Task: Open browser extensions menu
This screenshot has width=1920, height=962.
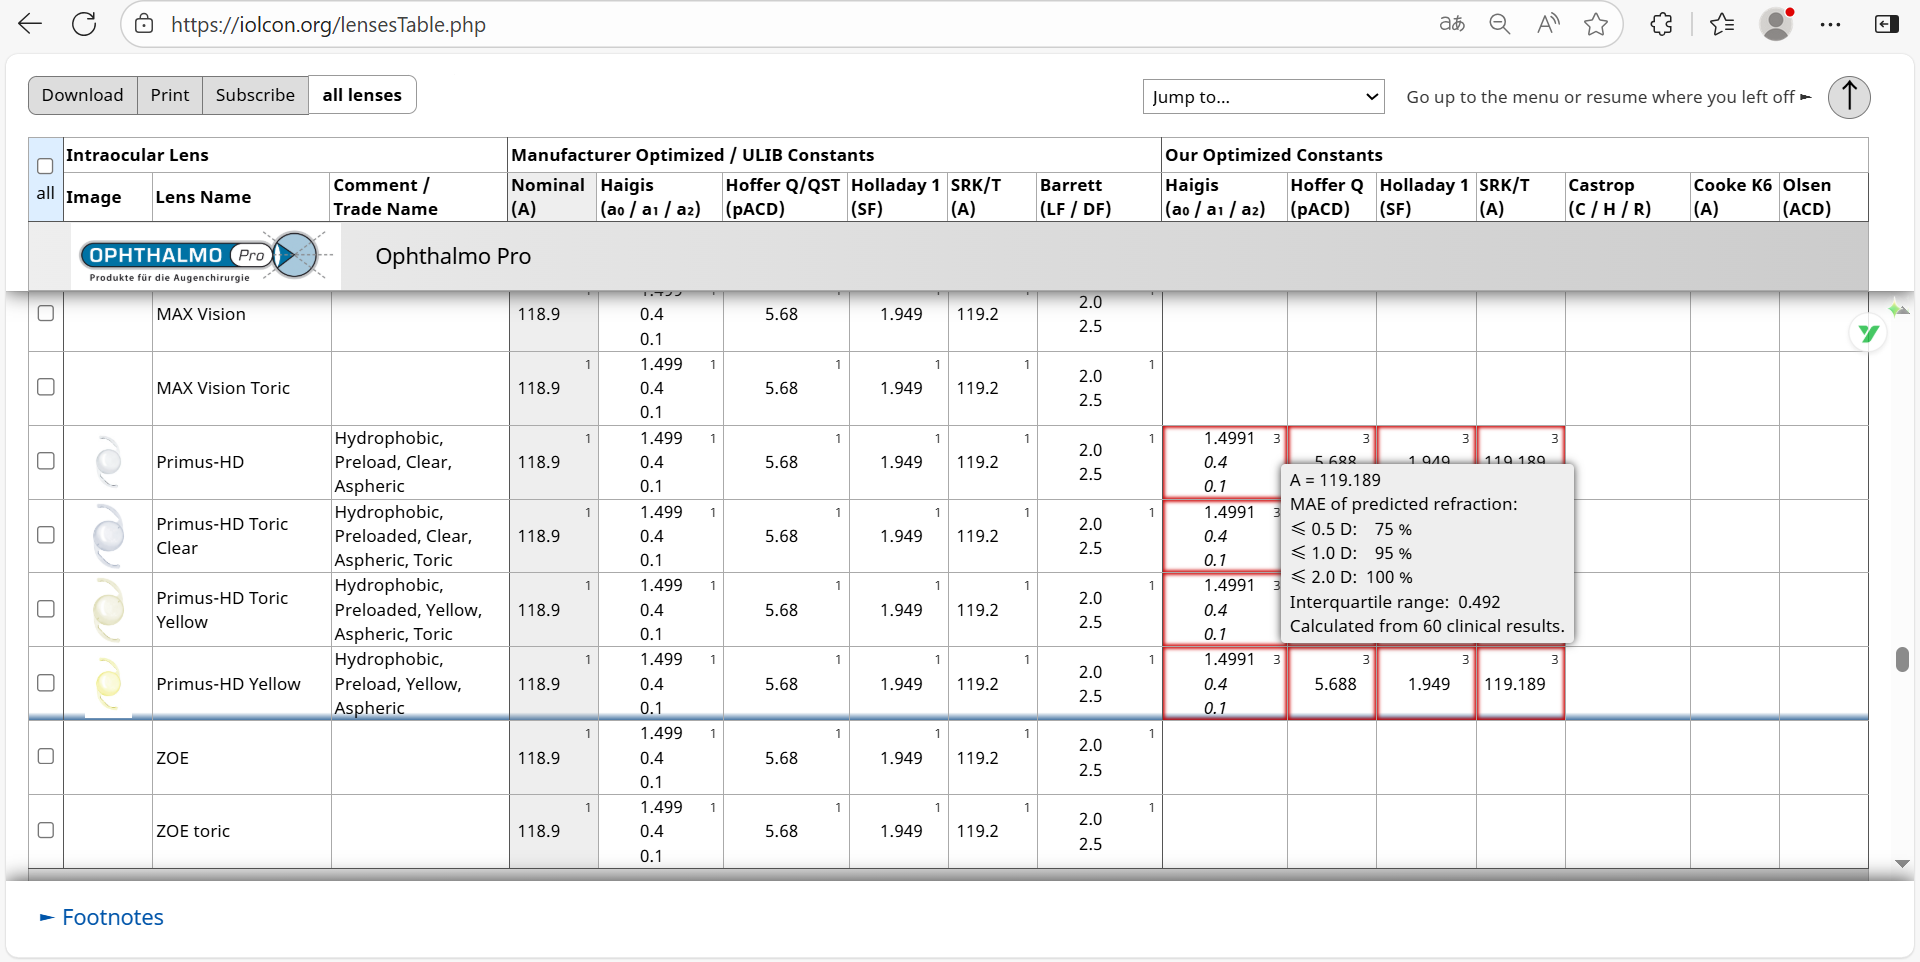Action: pos(1661,24)
